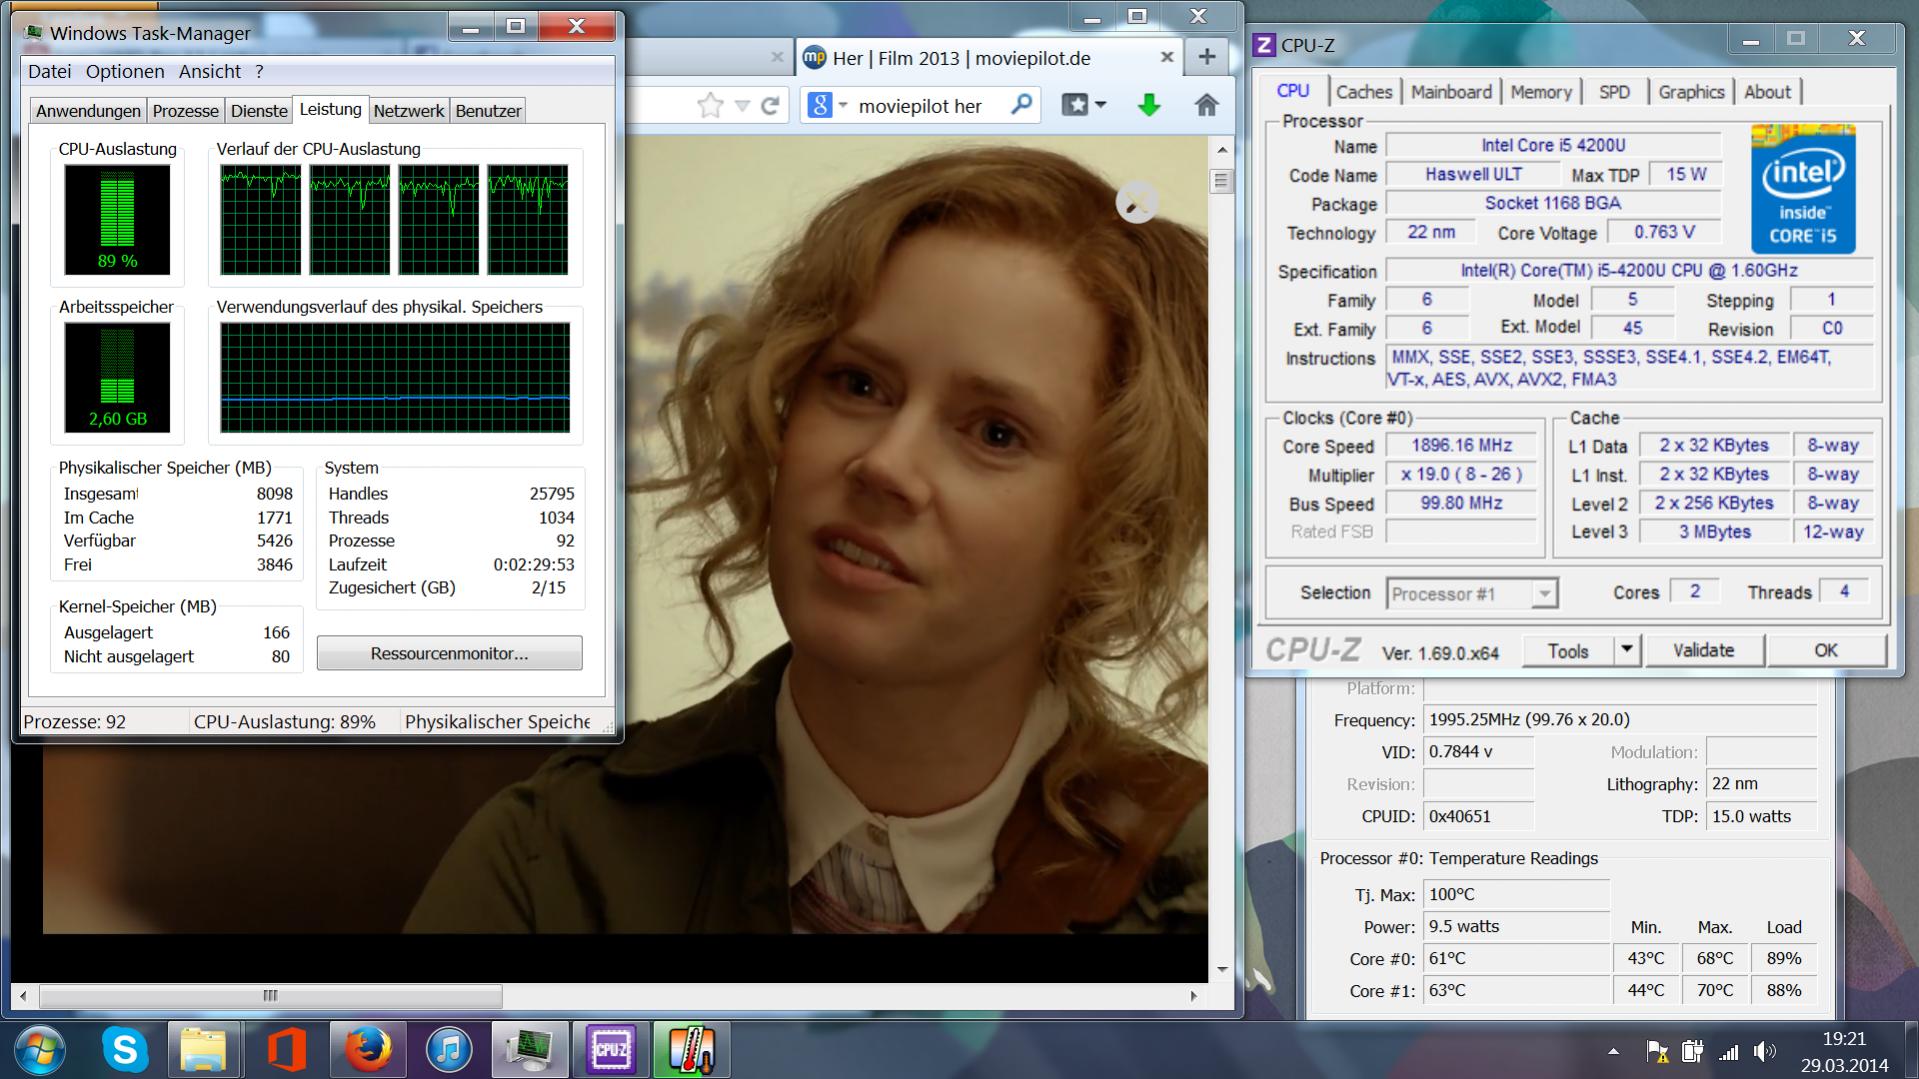Screen dimensions: 1919x1079
Task: Close the overlay with the X on the video
Action: 1137,202
